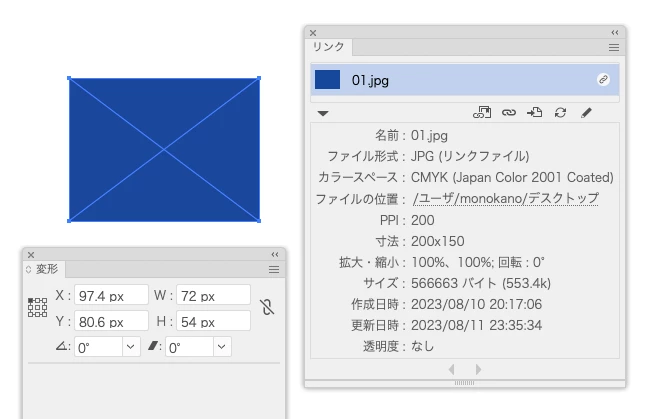654x419 pixels.
Task: Select the リンク tab
Action: click(x=329, y=47)
